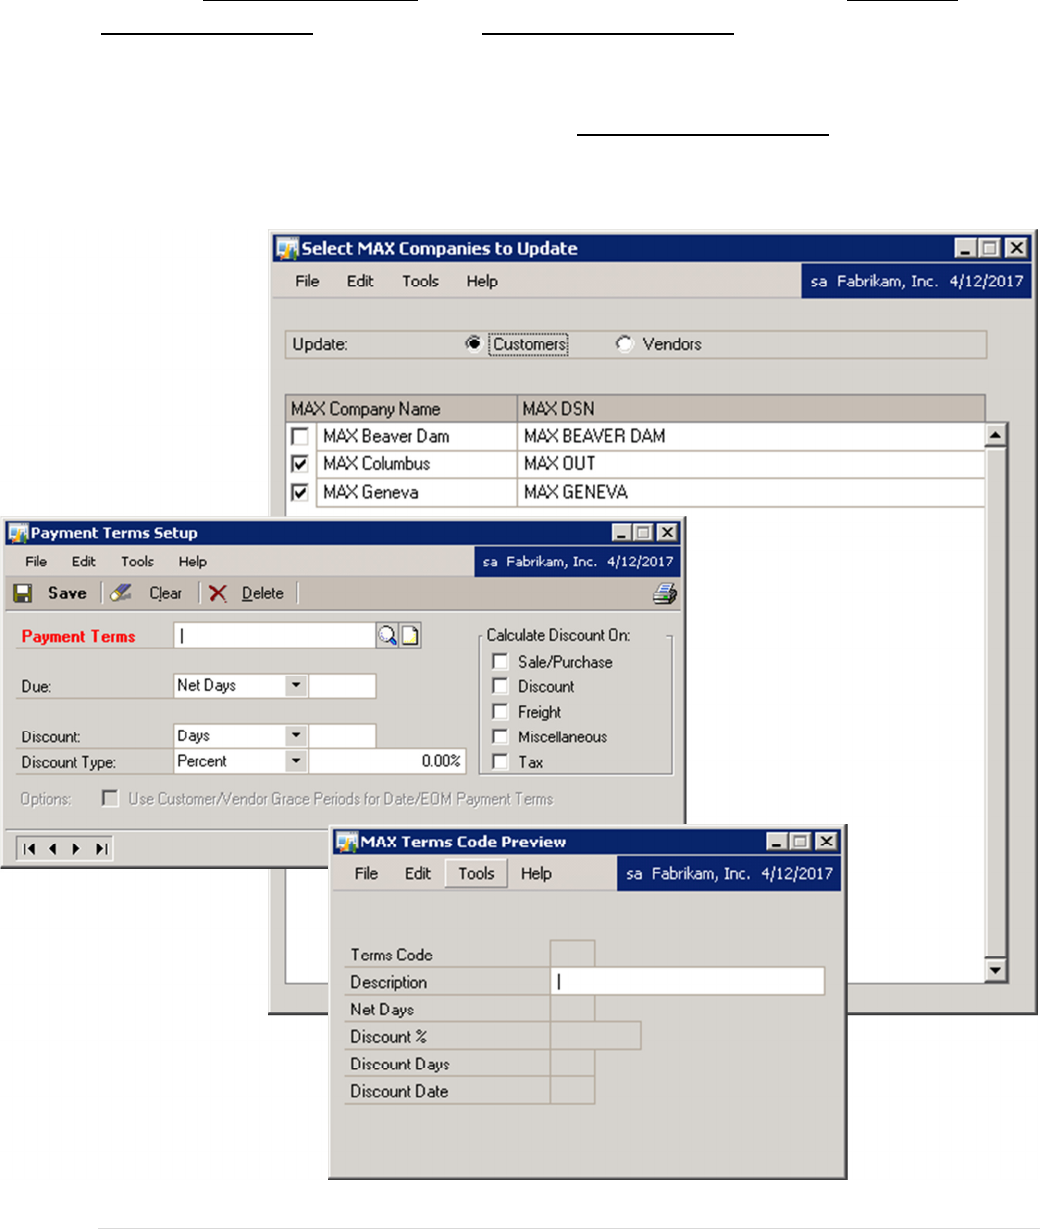Image resolution: width=1040 pixels, height=1229 pixels.
Task: Open Help menu in Payment Terms Setup
Action: tap(193, 562)
